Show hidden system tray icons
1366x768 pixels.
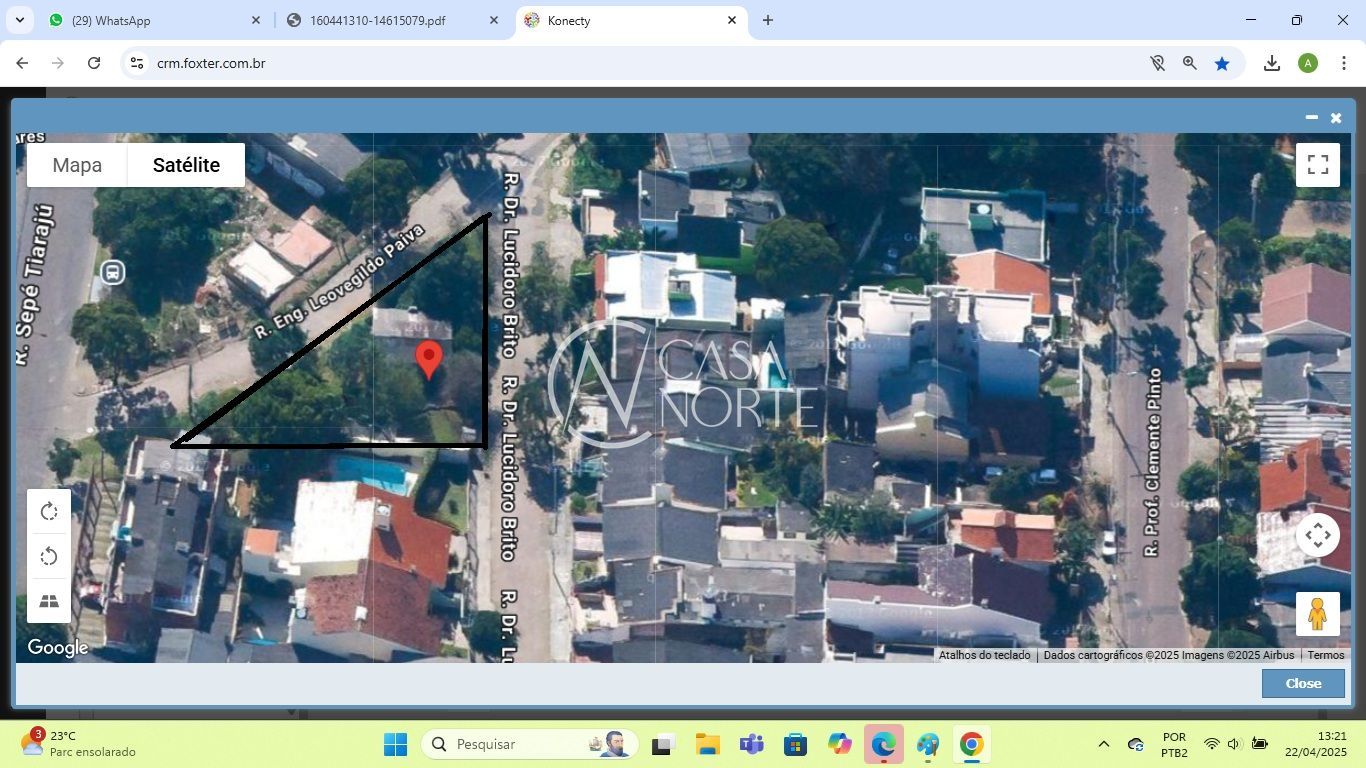pos(1103,744)
